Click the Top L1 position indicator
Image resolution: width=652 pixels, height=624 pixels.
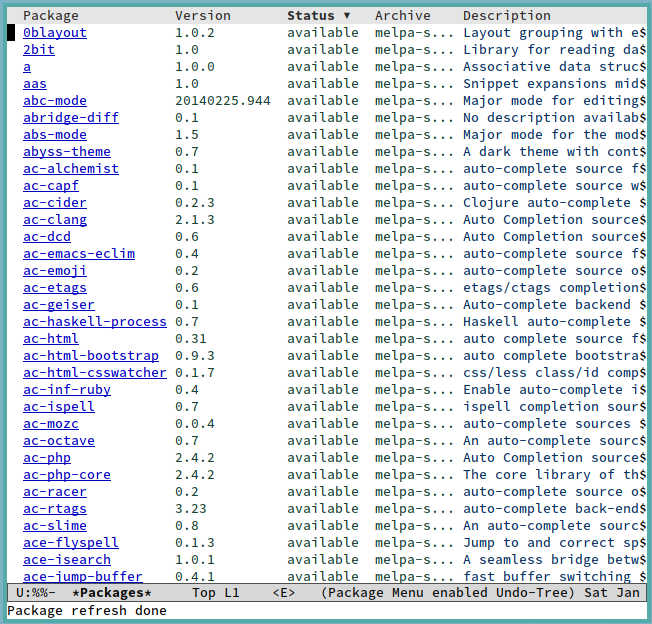pos(216,592)
